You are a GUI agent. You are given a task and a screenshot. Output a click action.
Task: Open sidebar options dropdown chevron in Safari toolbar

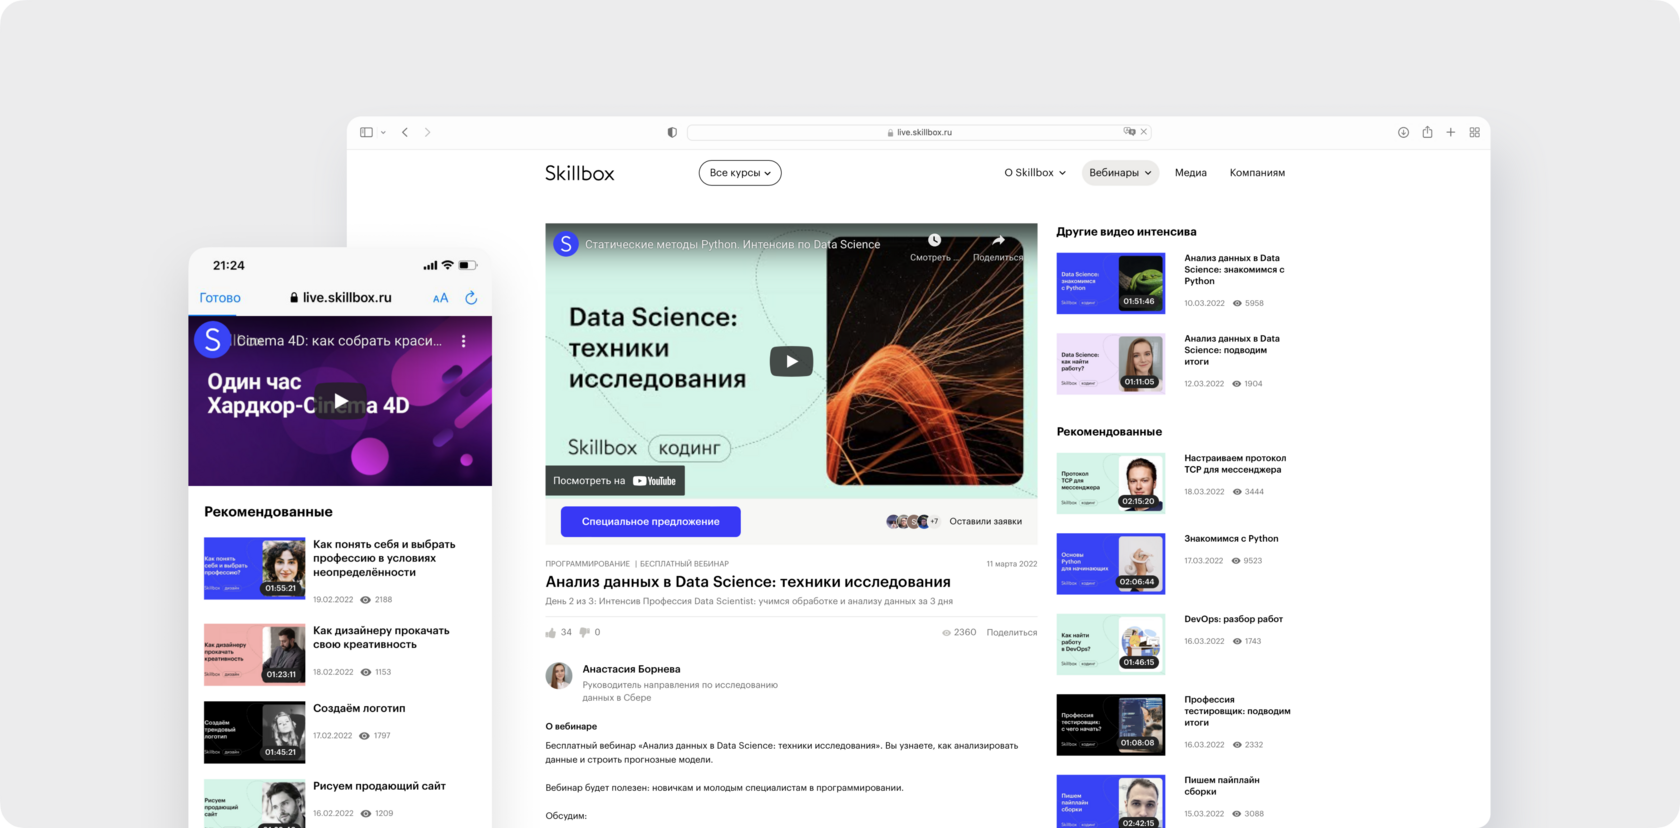click(x=383, y=132)
